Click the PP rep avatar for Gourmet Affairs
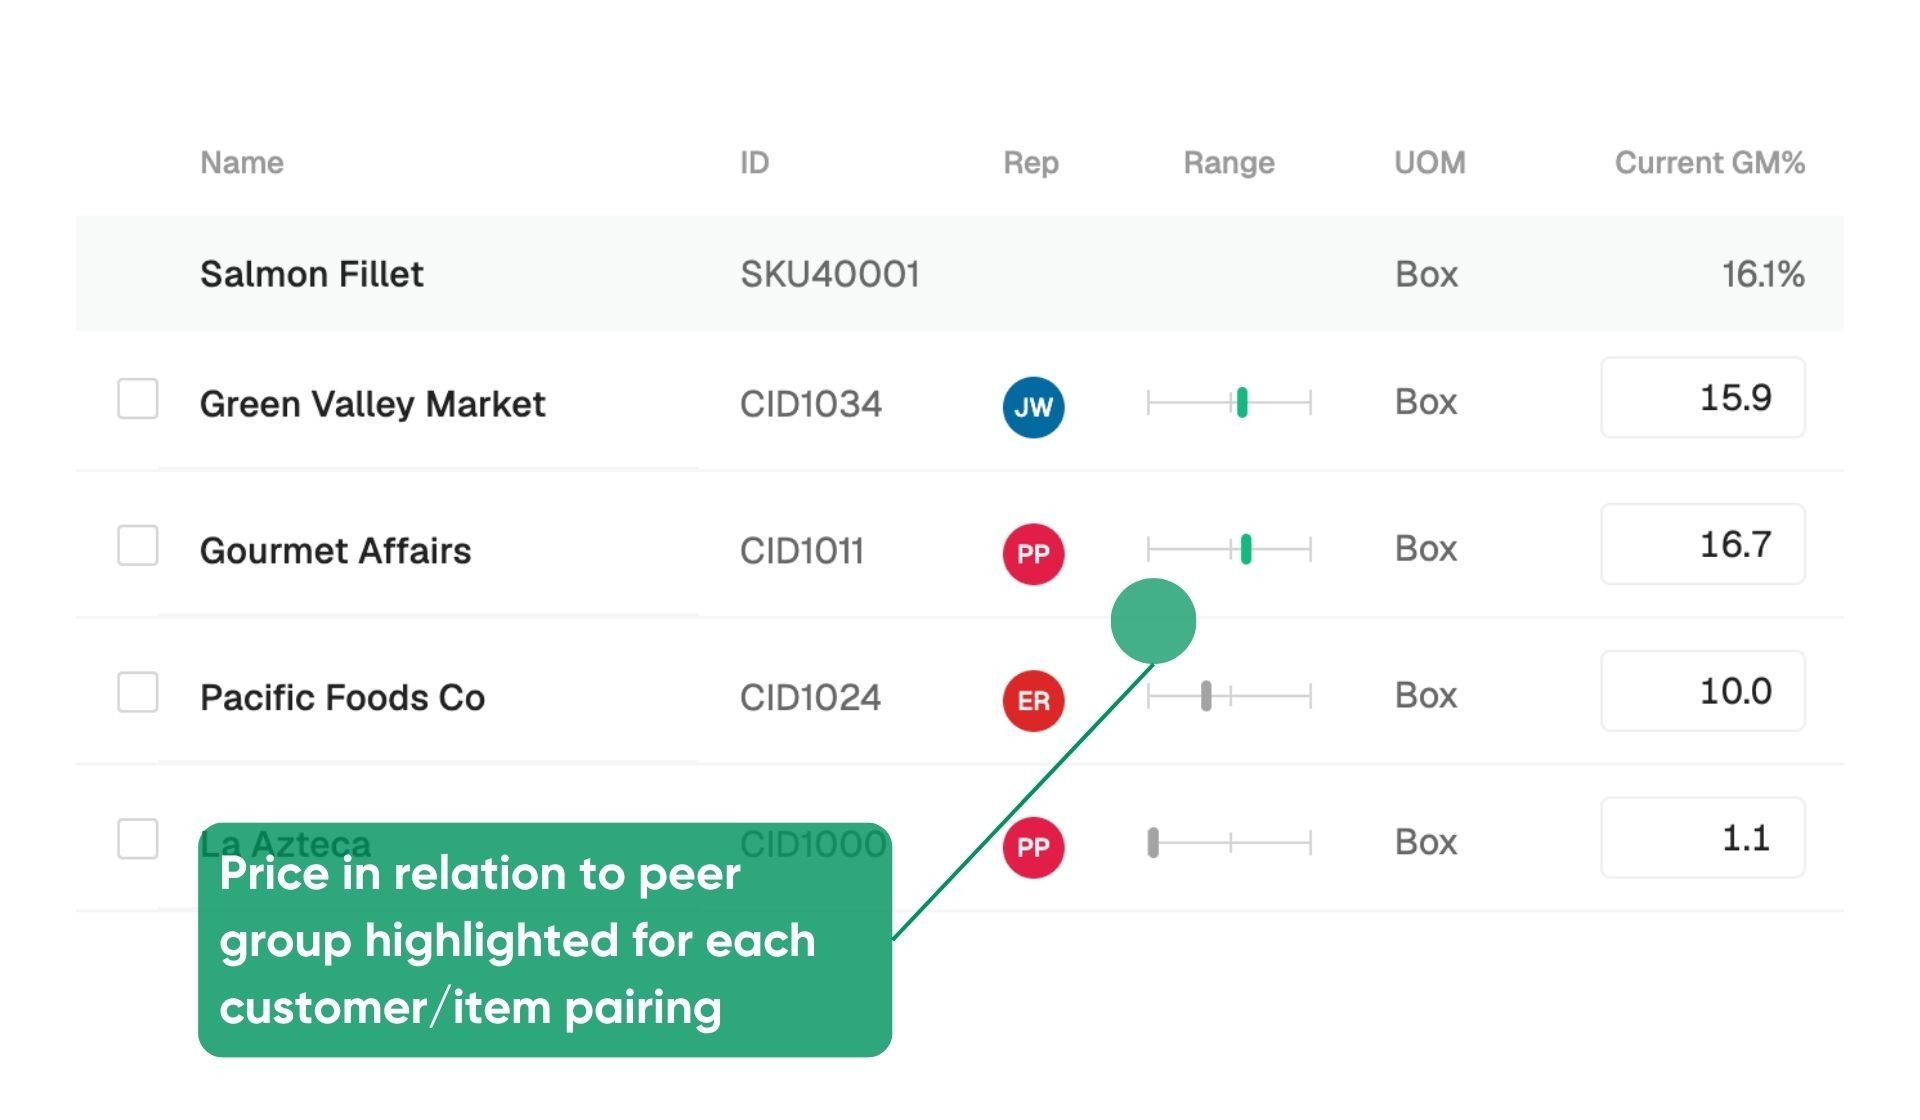 coord(1033,553)
